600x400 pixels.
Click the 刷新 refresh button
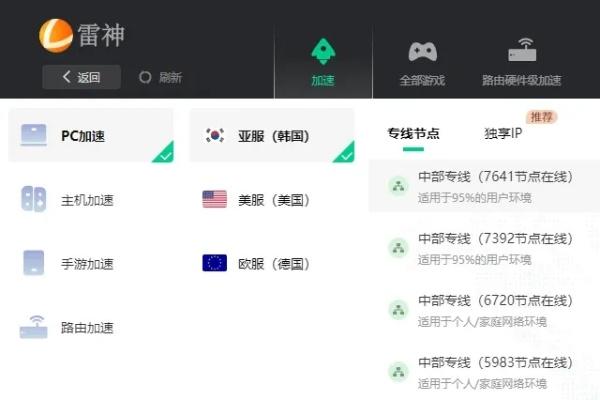[x=160, y=77]
